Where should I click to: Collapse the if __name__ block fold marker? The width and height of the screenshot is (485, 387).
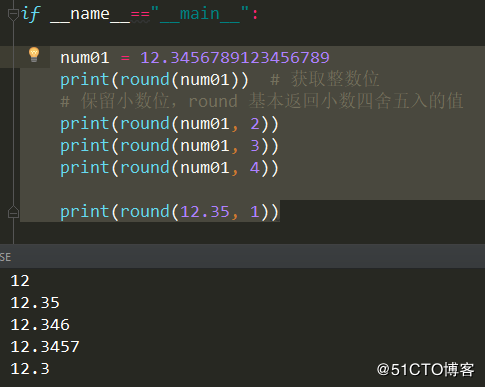[13, 15]
